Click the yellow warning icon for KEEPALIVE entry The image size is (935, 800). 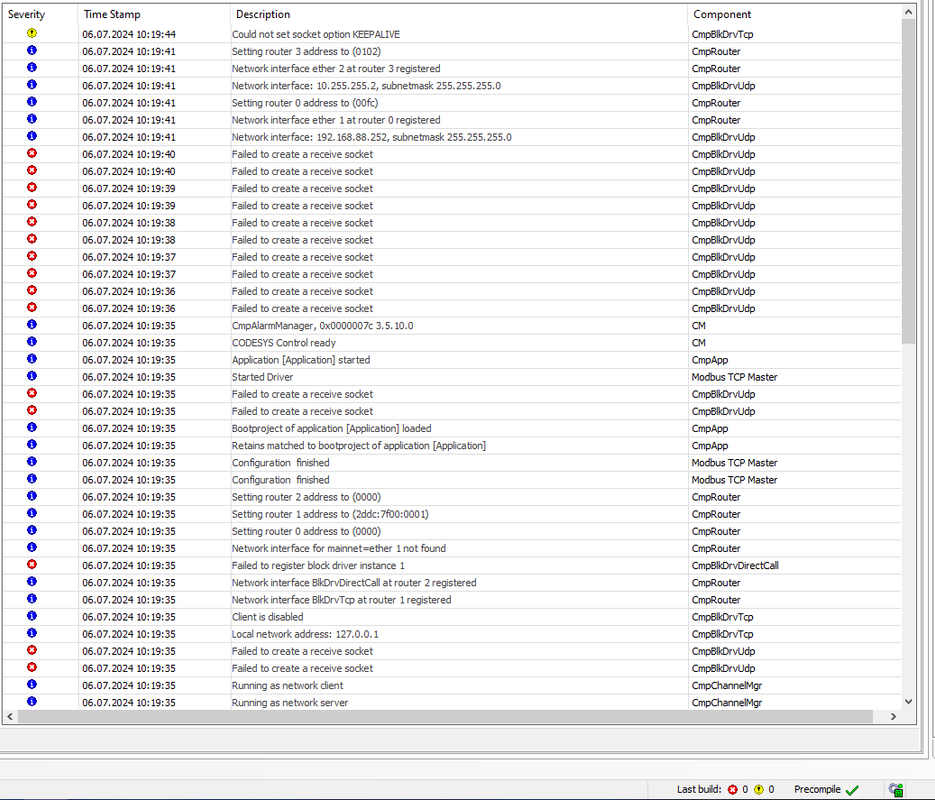click(x=32, y=33)
